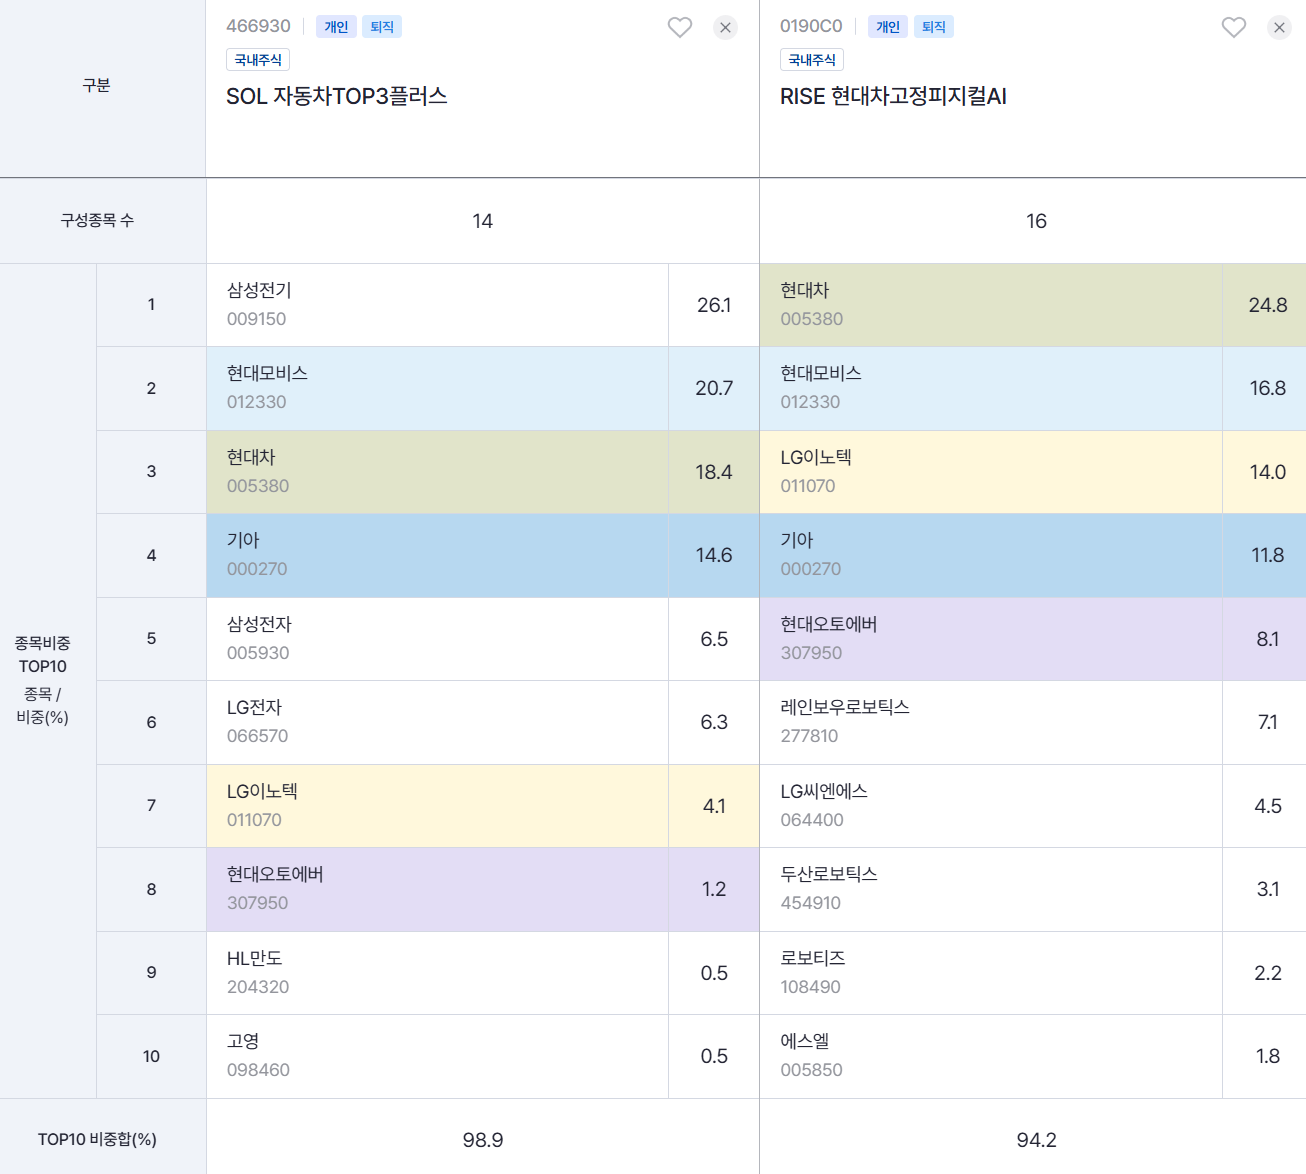Click the 7.1 weight for 레인보우로보틱스
1306x1174 pixels.
click(1268, 722)
